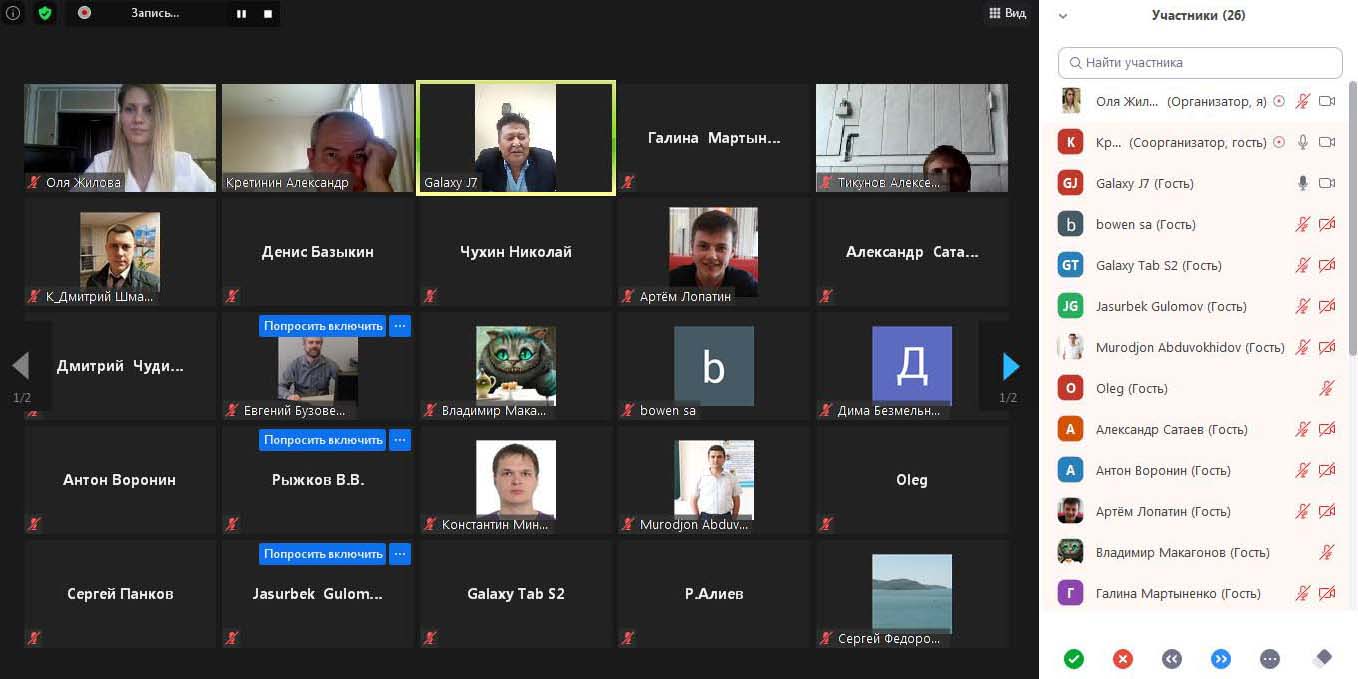Open the more reactions ellipsis icon
1358x679 pixels.
coord(1270,659)
